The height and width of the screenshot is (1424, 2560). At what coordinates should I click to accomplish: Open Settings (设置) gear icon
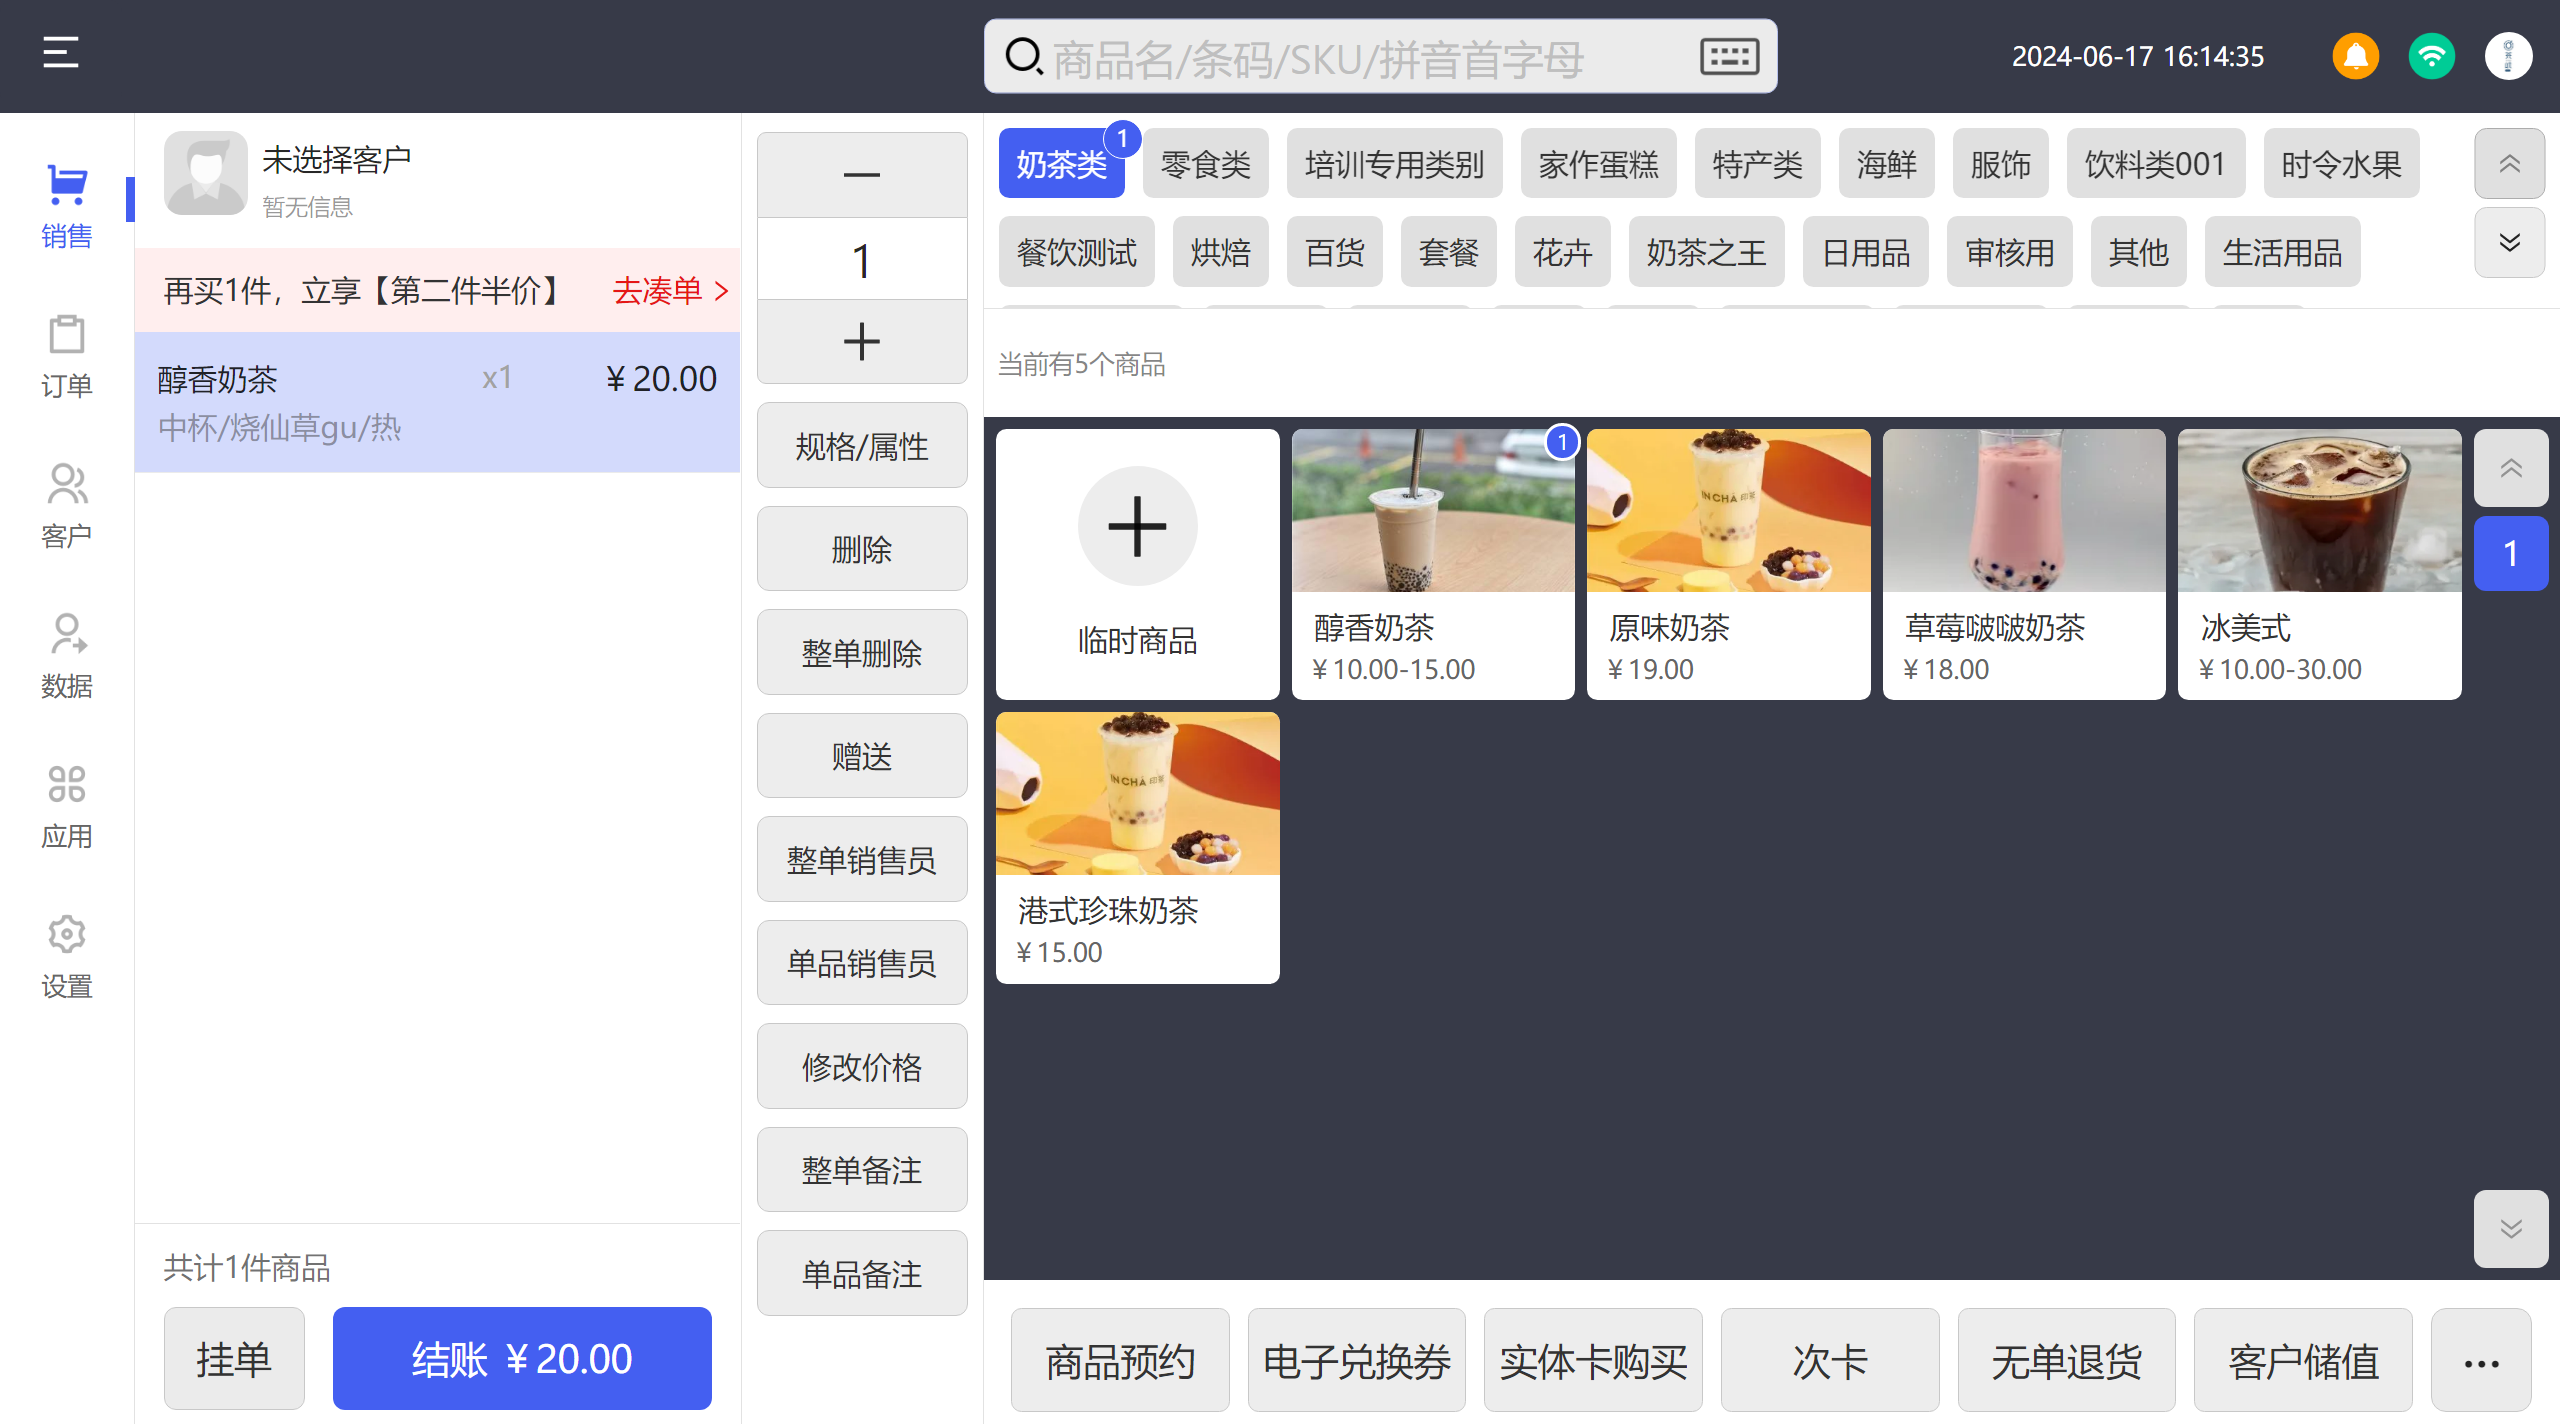click(x=67, y=957)
